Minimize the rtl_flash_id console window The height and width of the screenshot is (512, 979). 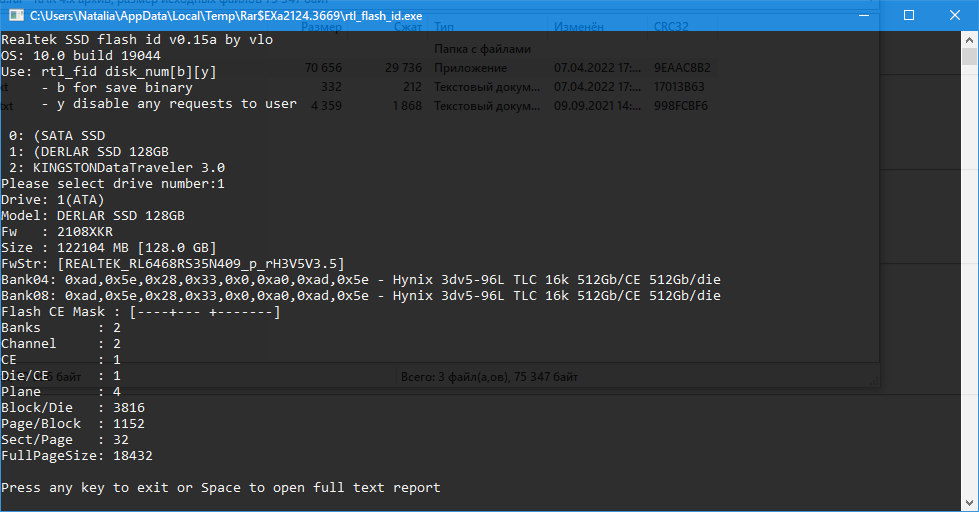pos(864,16)
